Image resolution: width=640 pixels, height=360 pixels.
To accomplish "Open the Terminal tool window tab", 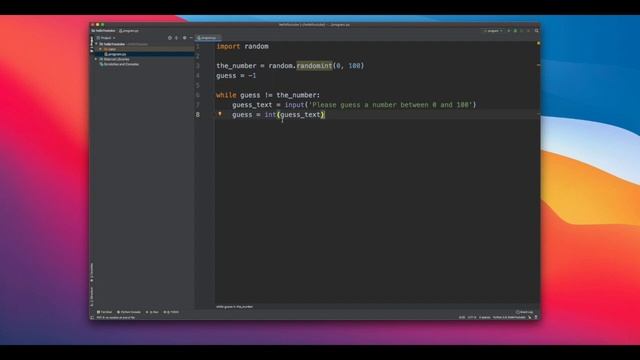I will coord(104,312).
